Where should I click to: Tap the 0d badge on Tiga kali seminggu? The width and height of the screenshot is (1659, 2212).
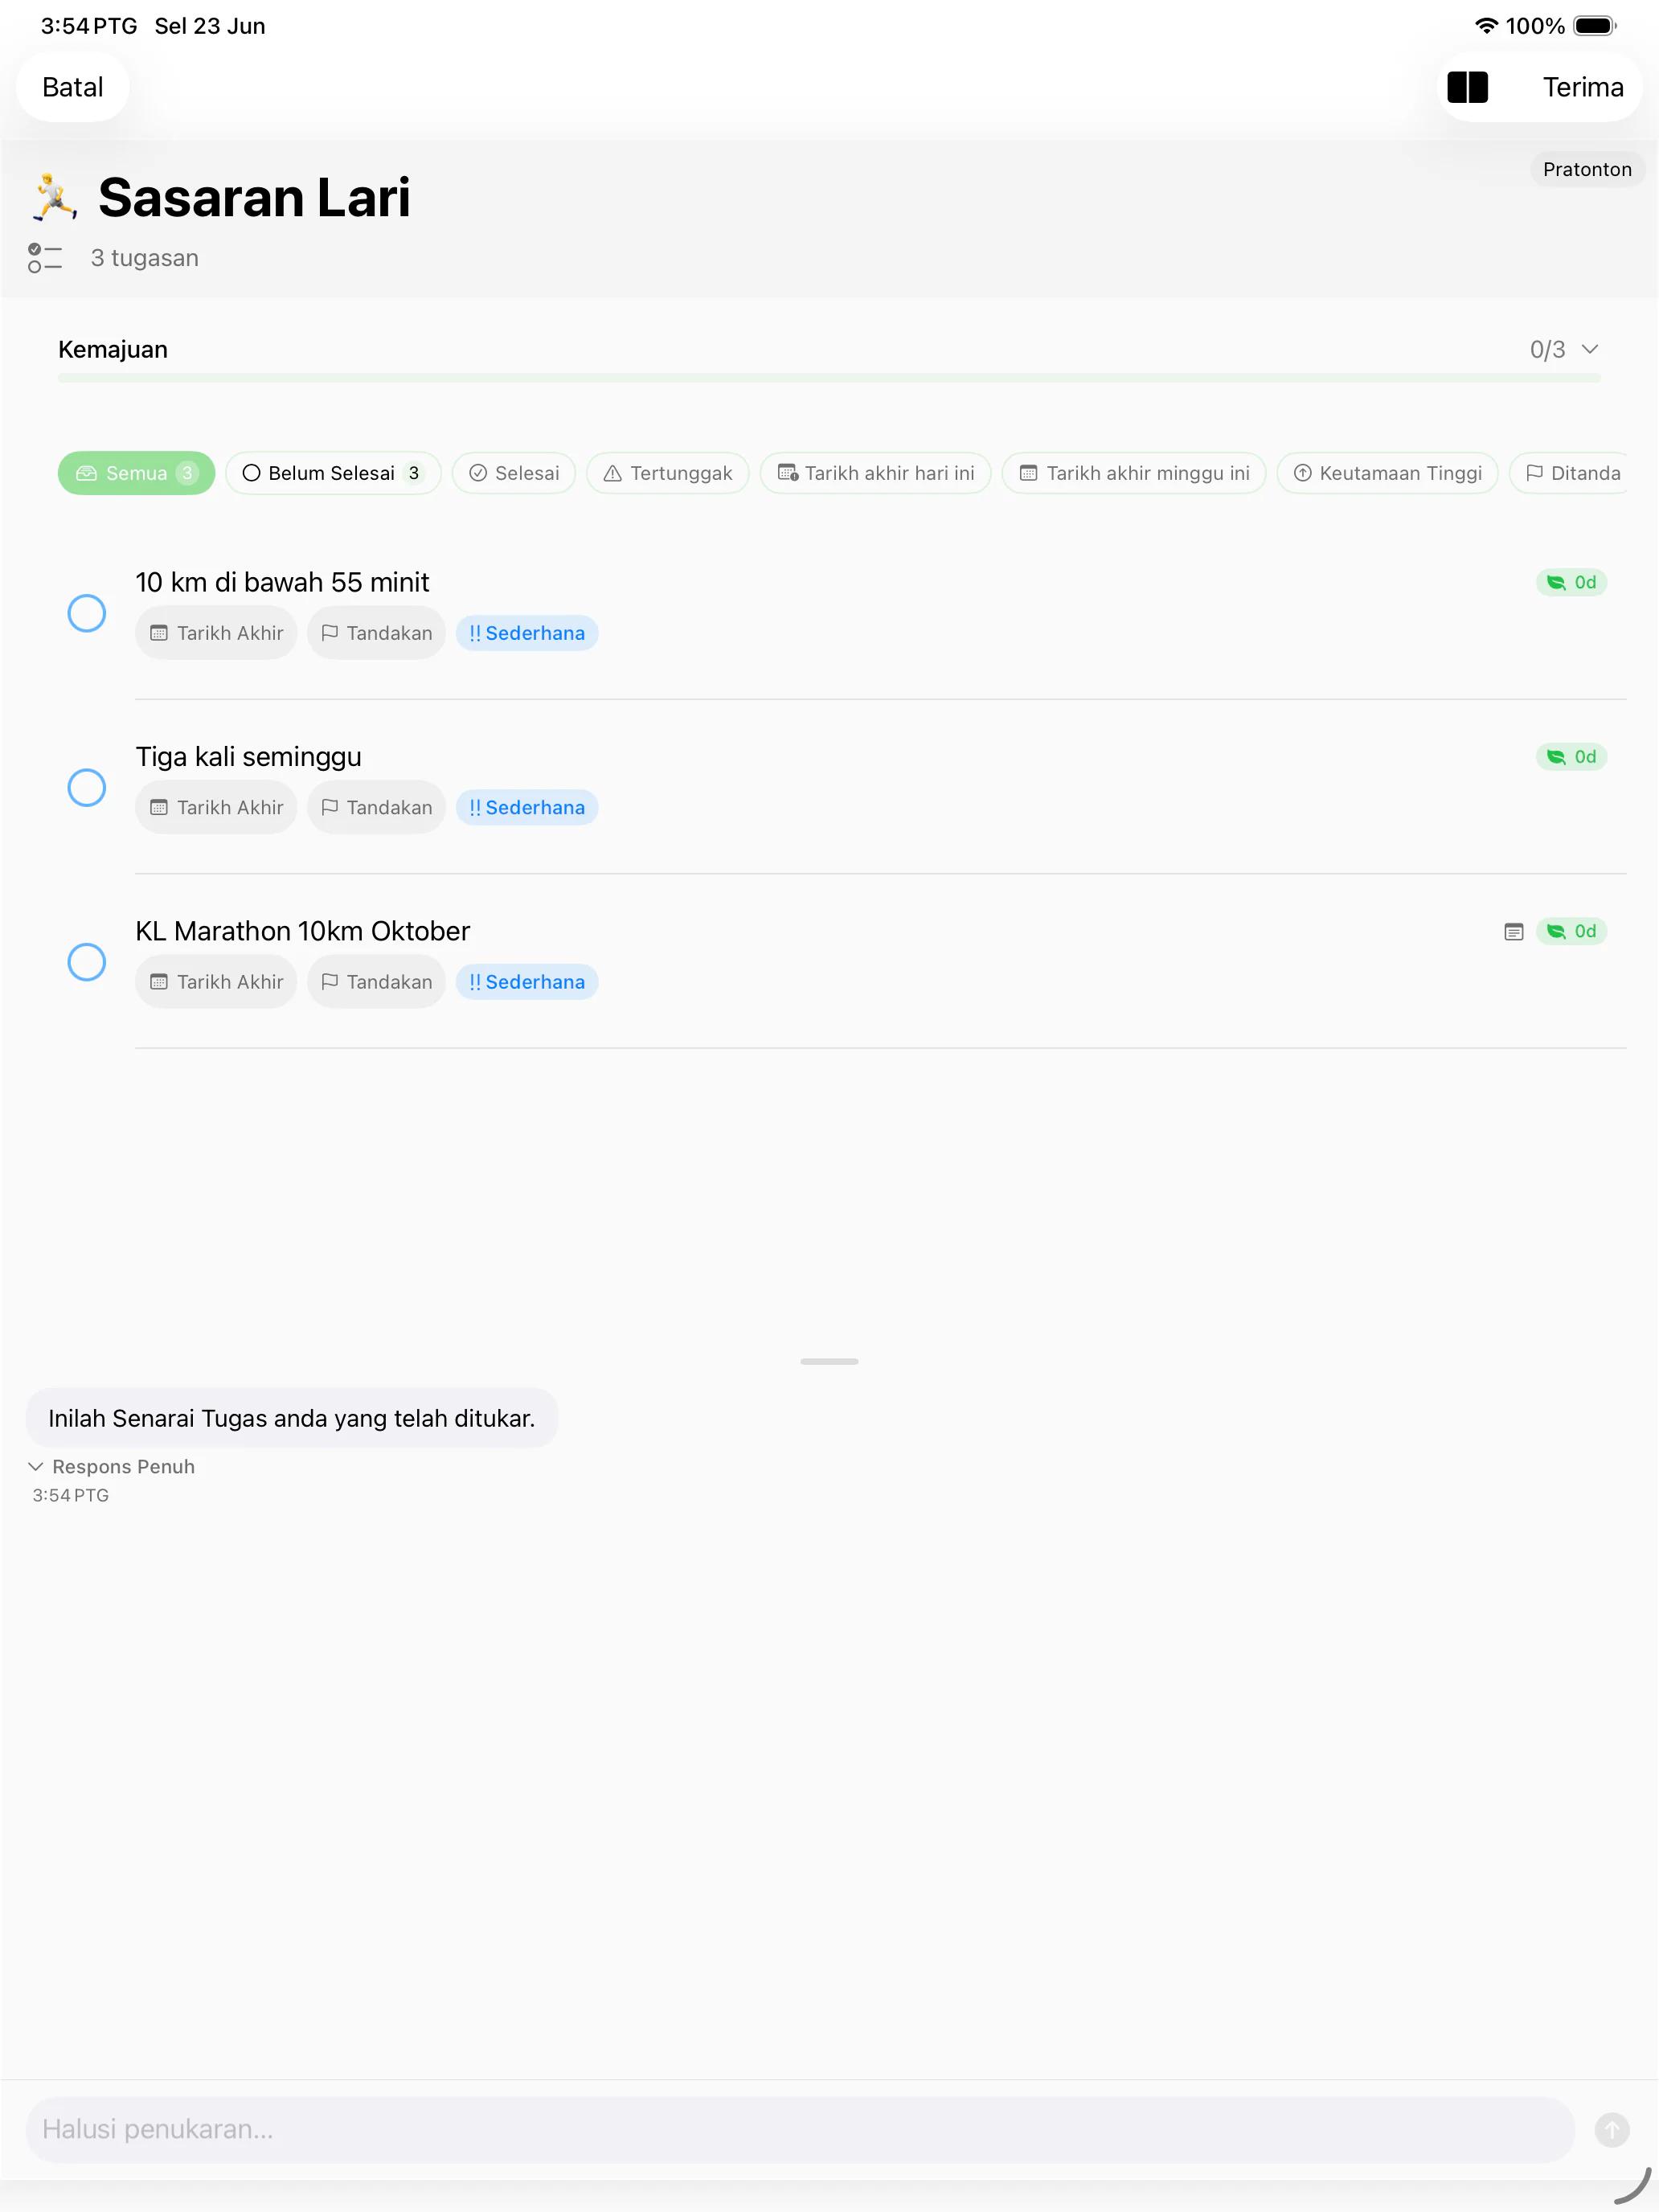coord(1571,757)
